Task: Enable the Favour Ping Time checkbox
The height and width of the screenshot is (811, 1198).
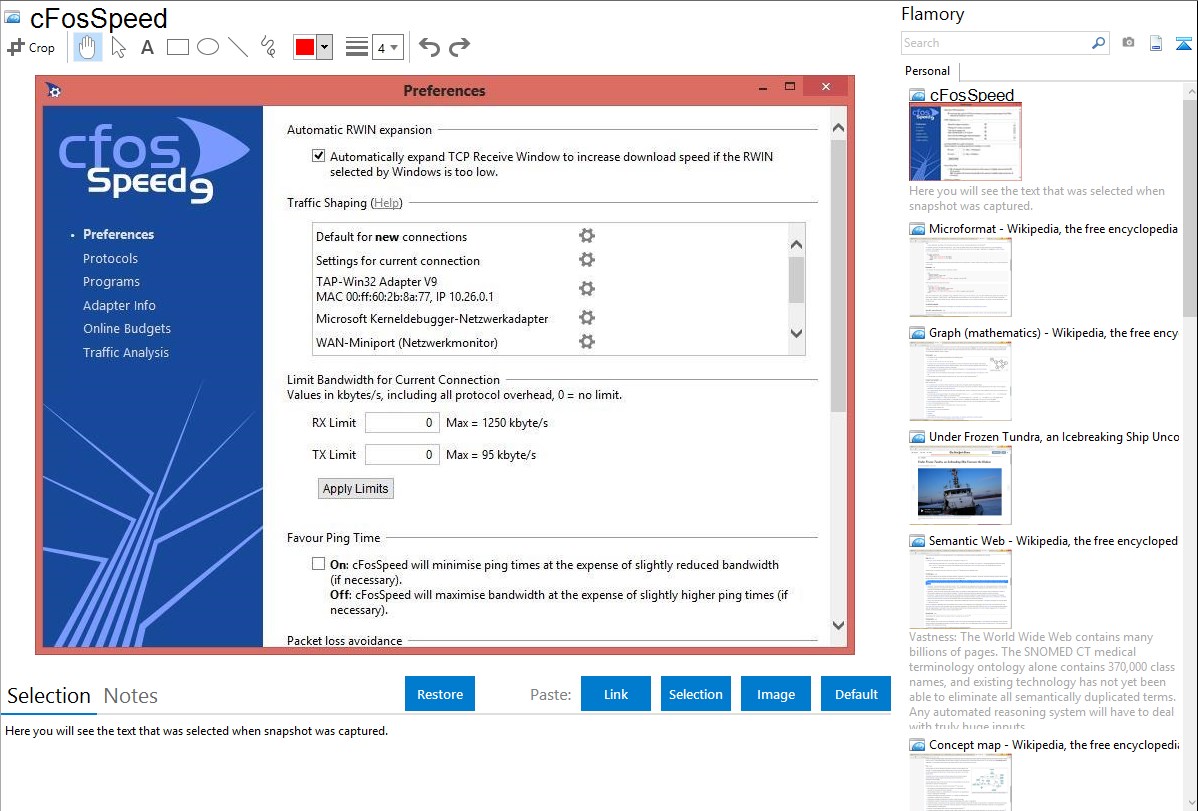Action: (319, 564)
